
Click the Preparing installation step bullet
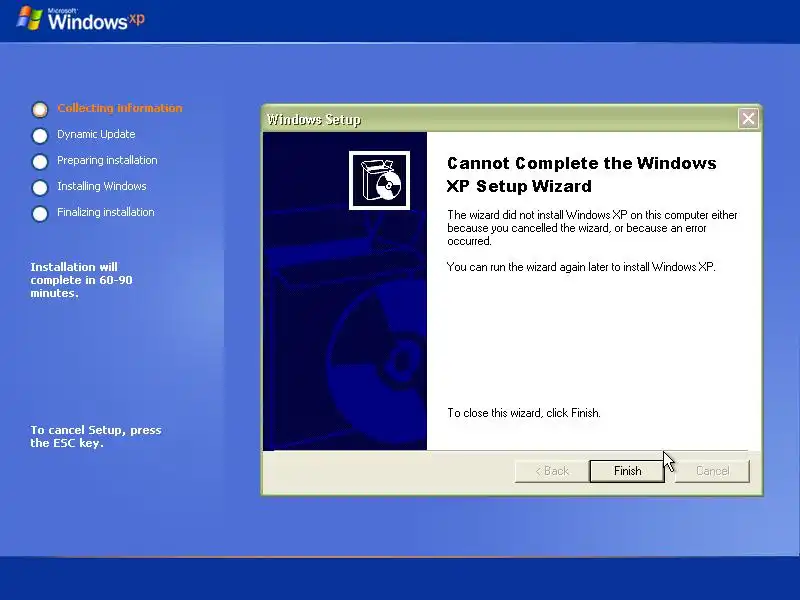click(x=40, y=161)
